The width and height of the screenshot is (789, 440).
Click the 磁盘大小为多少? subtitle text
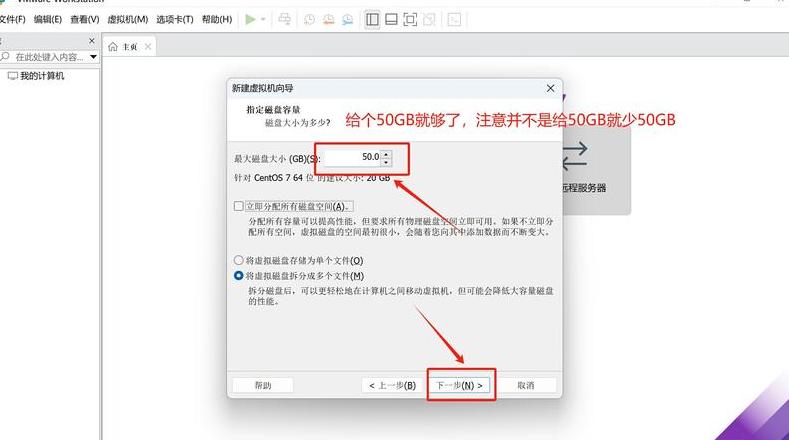tap(298, 122)
